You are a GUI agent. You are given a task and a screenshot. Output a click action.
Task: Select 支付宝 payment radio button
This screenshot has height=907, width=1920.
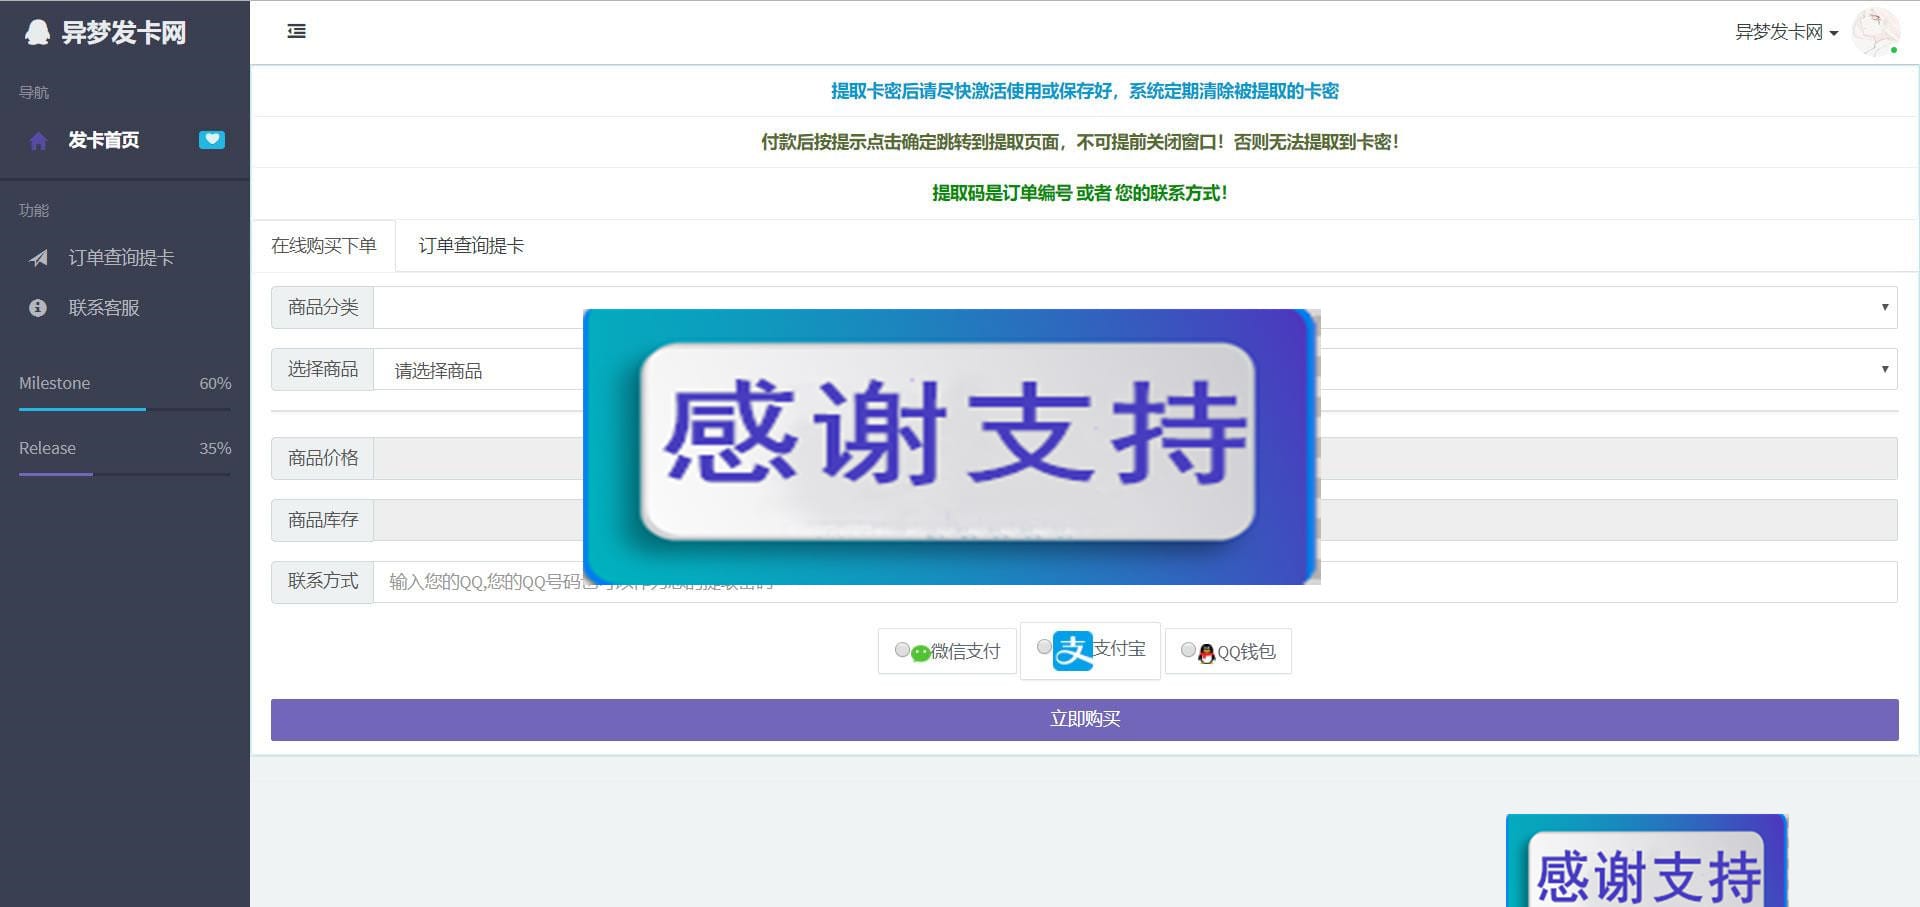pos(1045,647)
